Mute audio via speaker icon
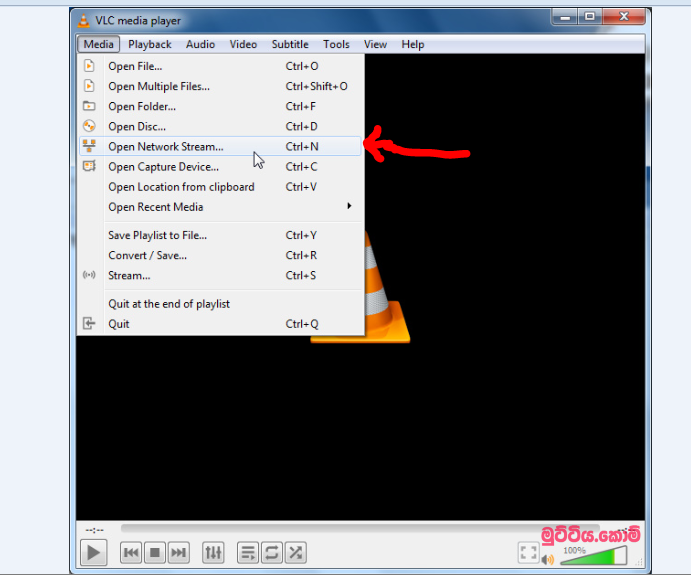Image resolution: width=691 pixels, height=575 pixels. (548, 560)
